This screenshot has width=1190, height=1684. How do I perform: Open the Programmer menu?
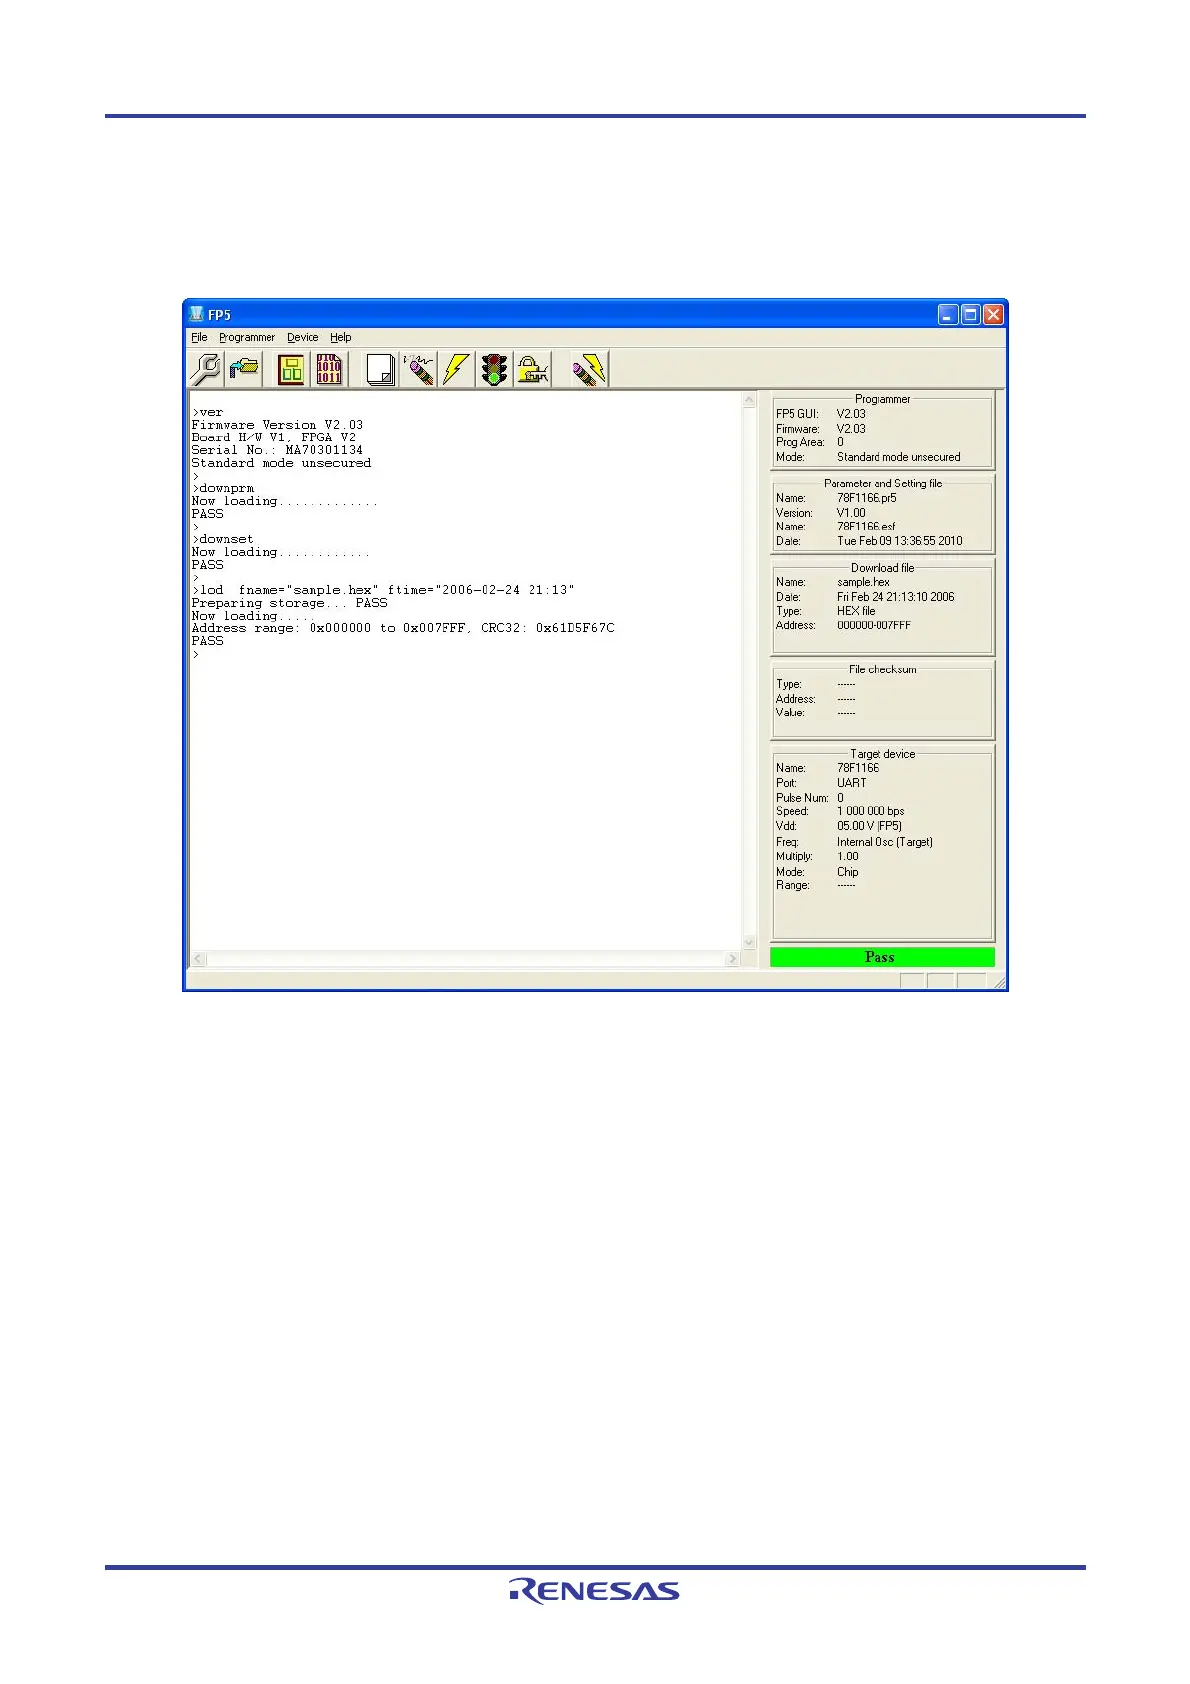point(247,338)
